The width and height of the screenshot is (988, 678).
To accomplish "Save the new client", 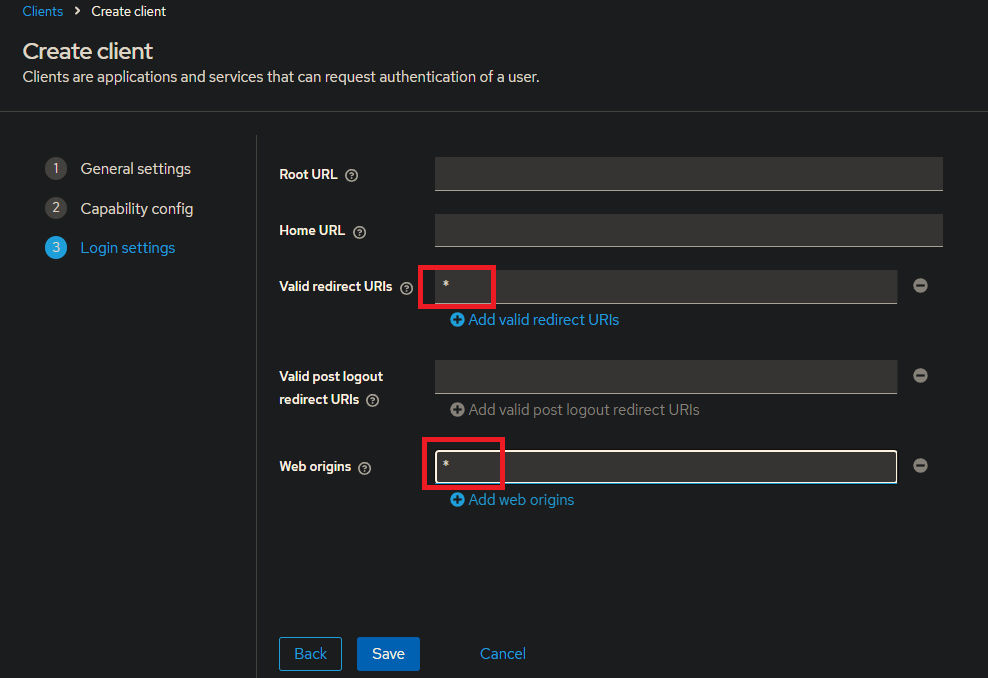I will tap(388, 654).
